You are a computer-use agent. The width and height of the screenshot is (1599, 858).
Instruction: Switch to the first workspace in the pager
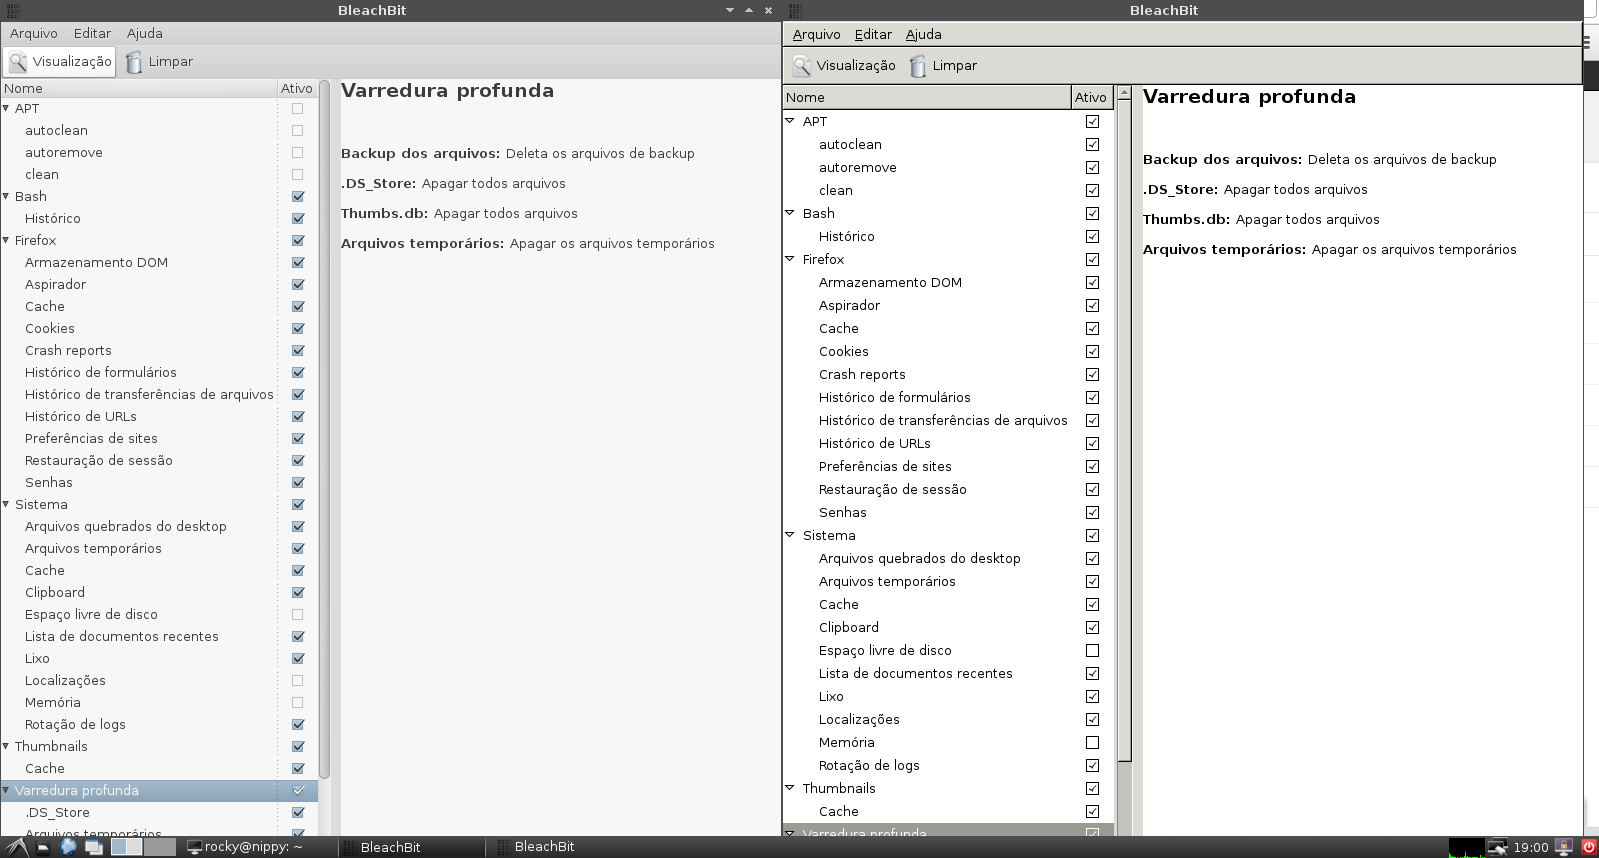[x=126, y=847]
